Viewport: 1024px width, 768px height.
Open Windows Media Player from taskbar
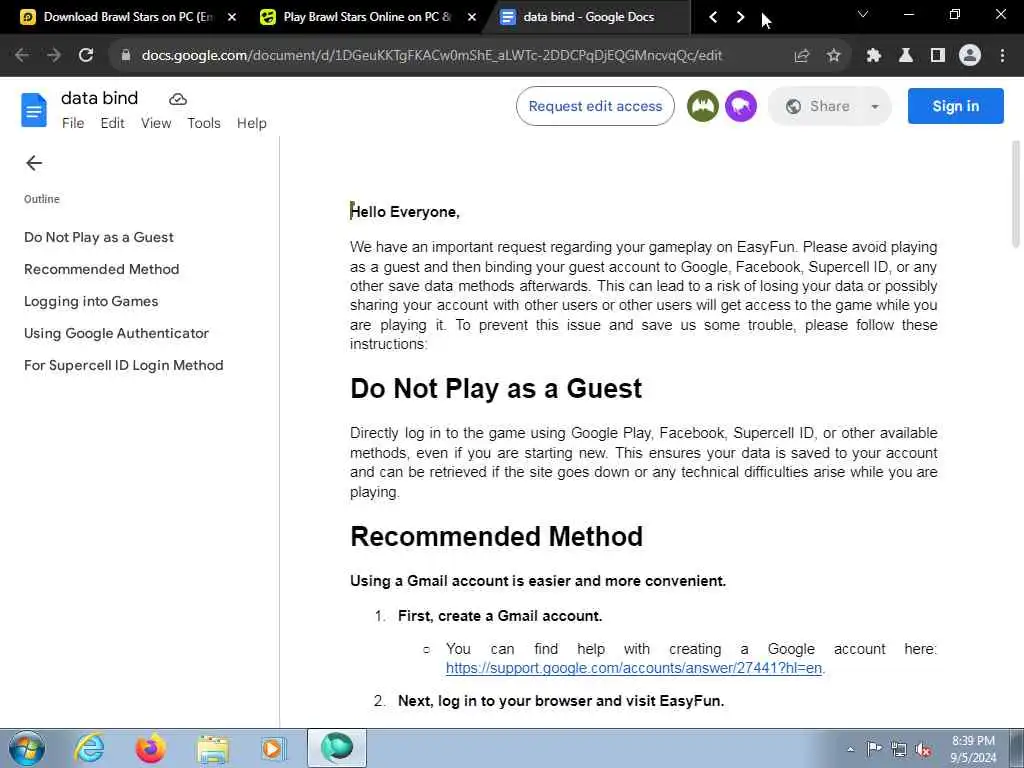click(x=274, y=748)
